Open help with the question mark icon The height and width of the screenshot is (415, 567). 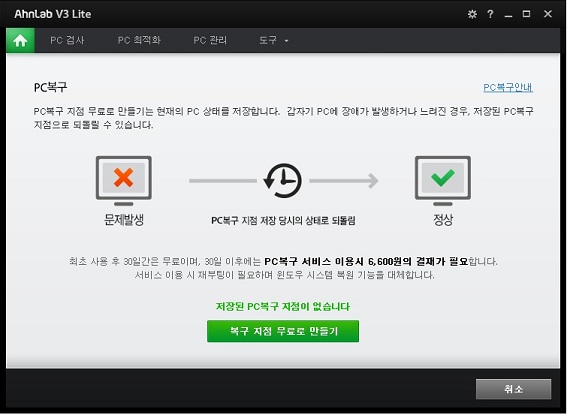click(x=490, y=14)
